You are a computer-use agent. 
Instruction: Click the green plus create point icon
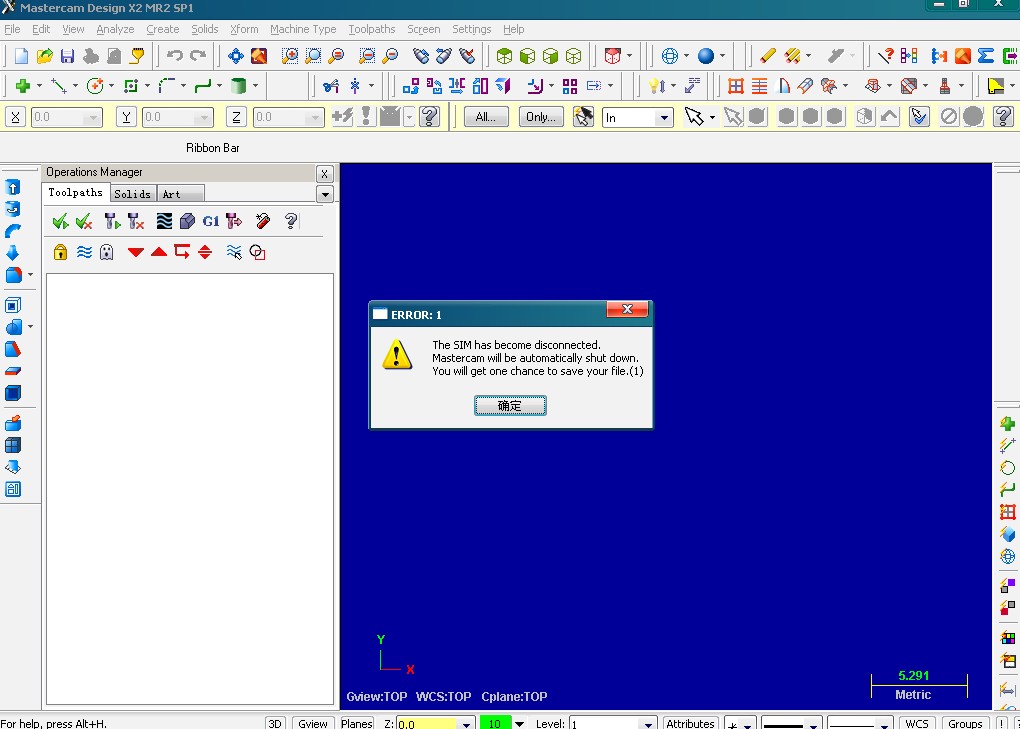click(x=23, y=86)
